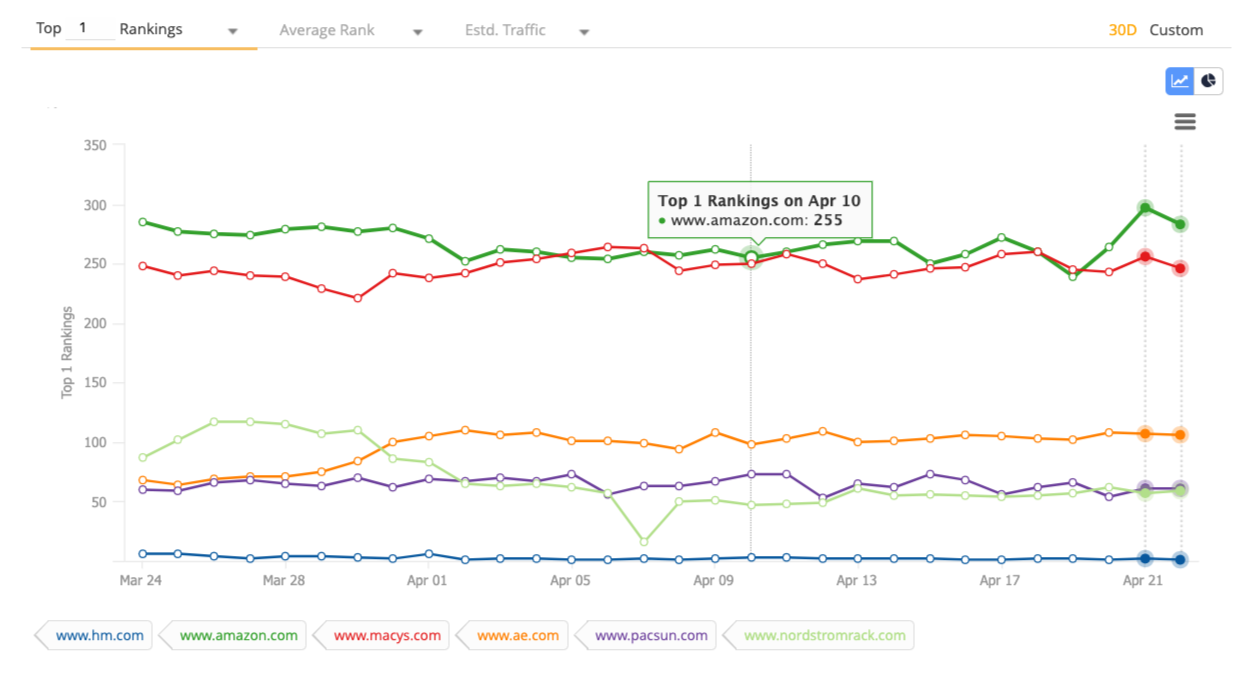Expand the Top Rankings dropdown arrow
The image size is (1242, 688).
[233, 31]
